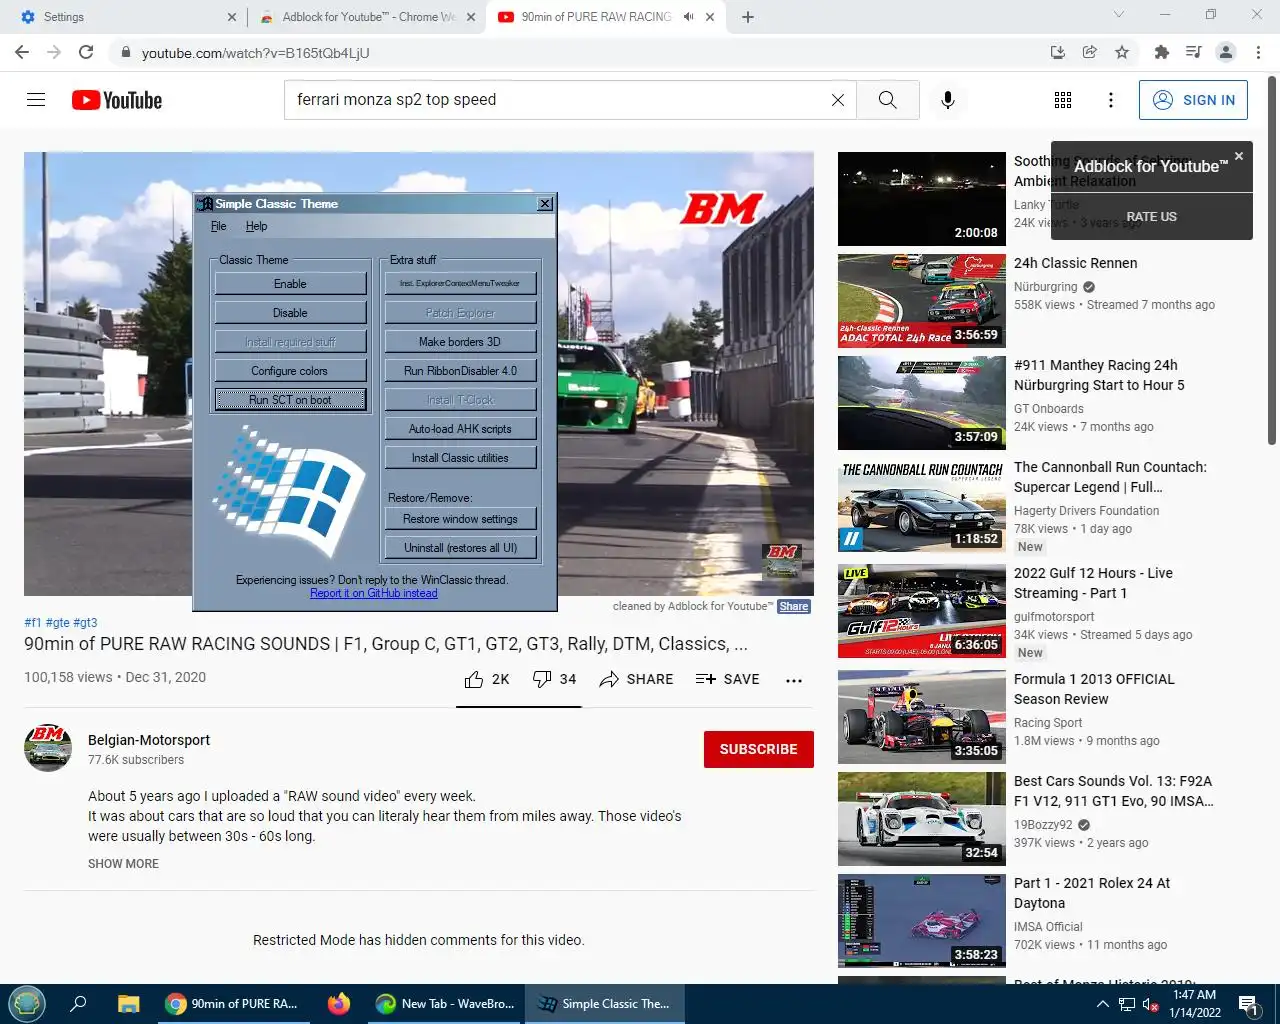Bookmark this page with star
1280x1024 pixels.
[x=1122, y=52]
